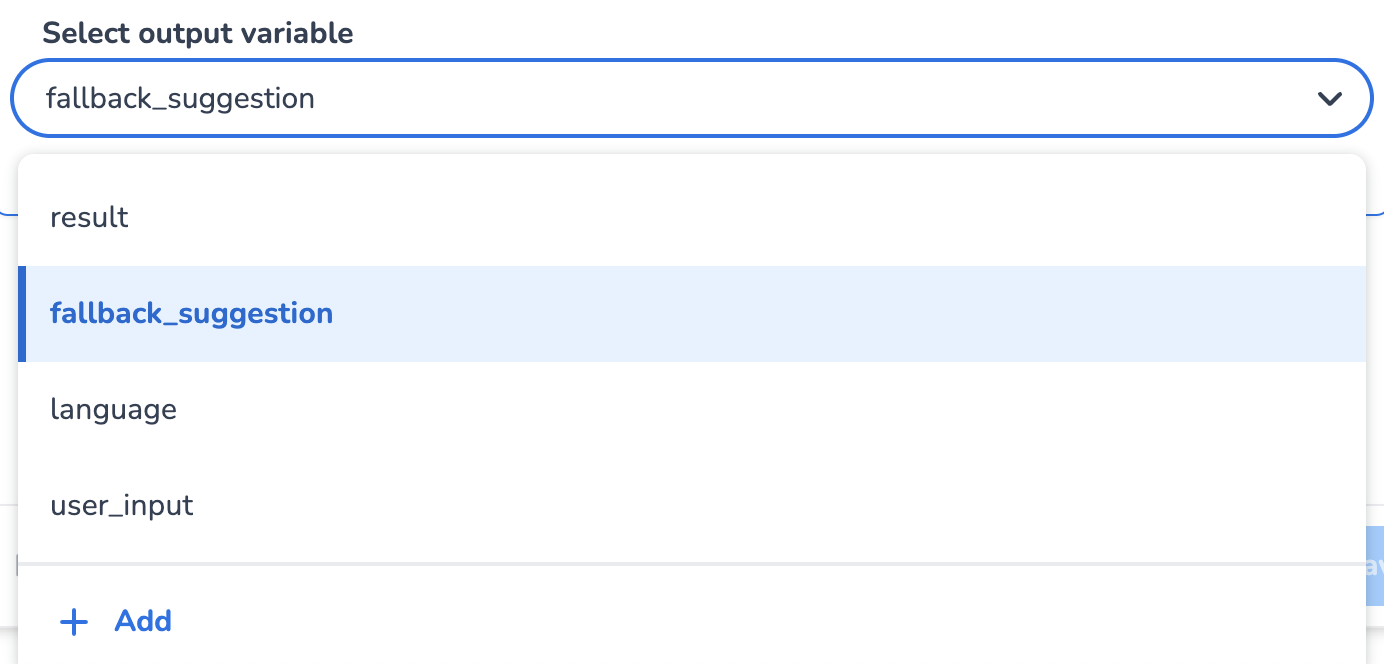Image resolution: width=1384 pixels, height=664 pixels.
Task: Click the Add link at the dropdown bottom
Action: click(x=143, y=621)
